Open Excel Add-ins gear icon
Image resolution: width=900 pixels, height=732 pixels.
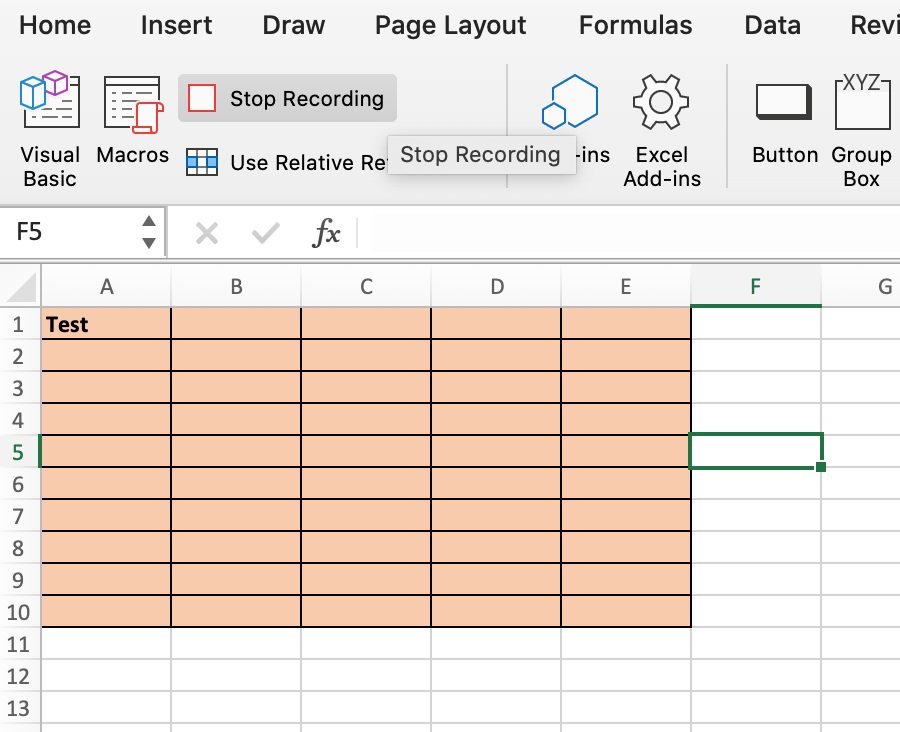tap(661, 130)
